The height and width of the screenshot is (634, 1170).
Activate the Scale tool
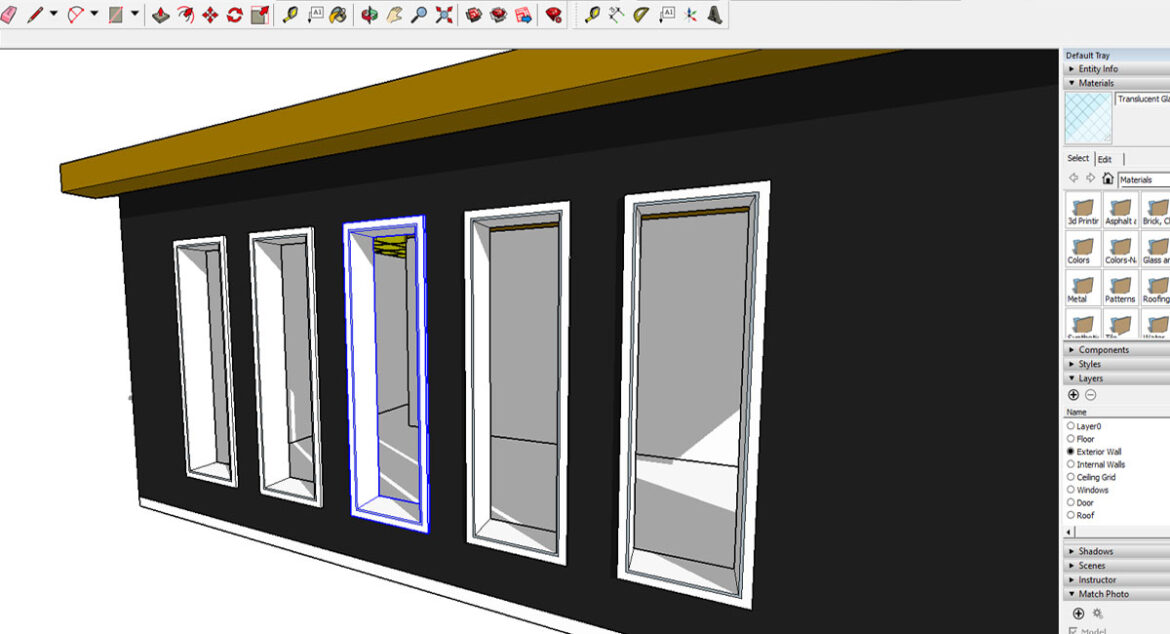tap(259, 14)
